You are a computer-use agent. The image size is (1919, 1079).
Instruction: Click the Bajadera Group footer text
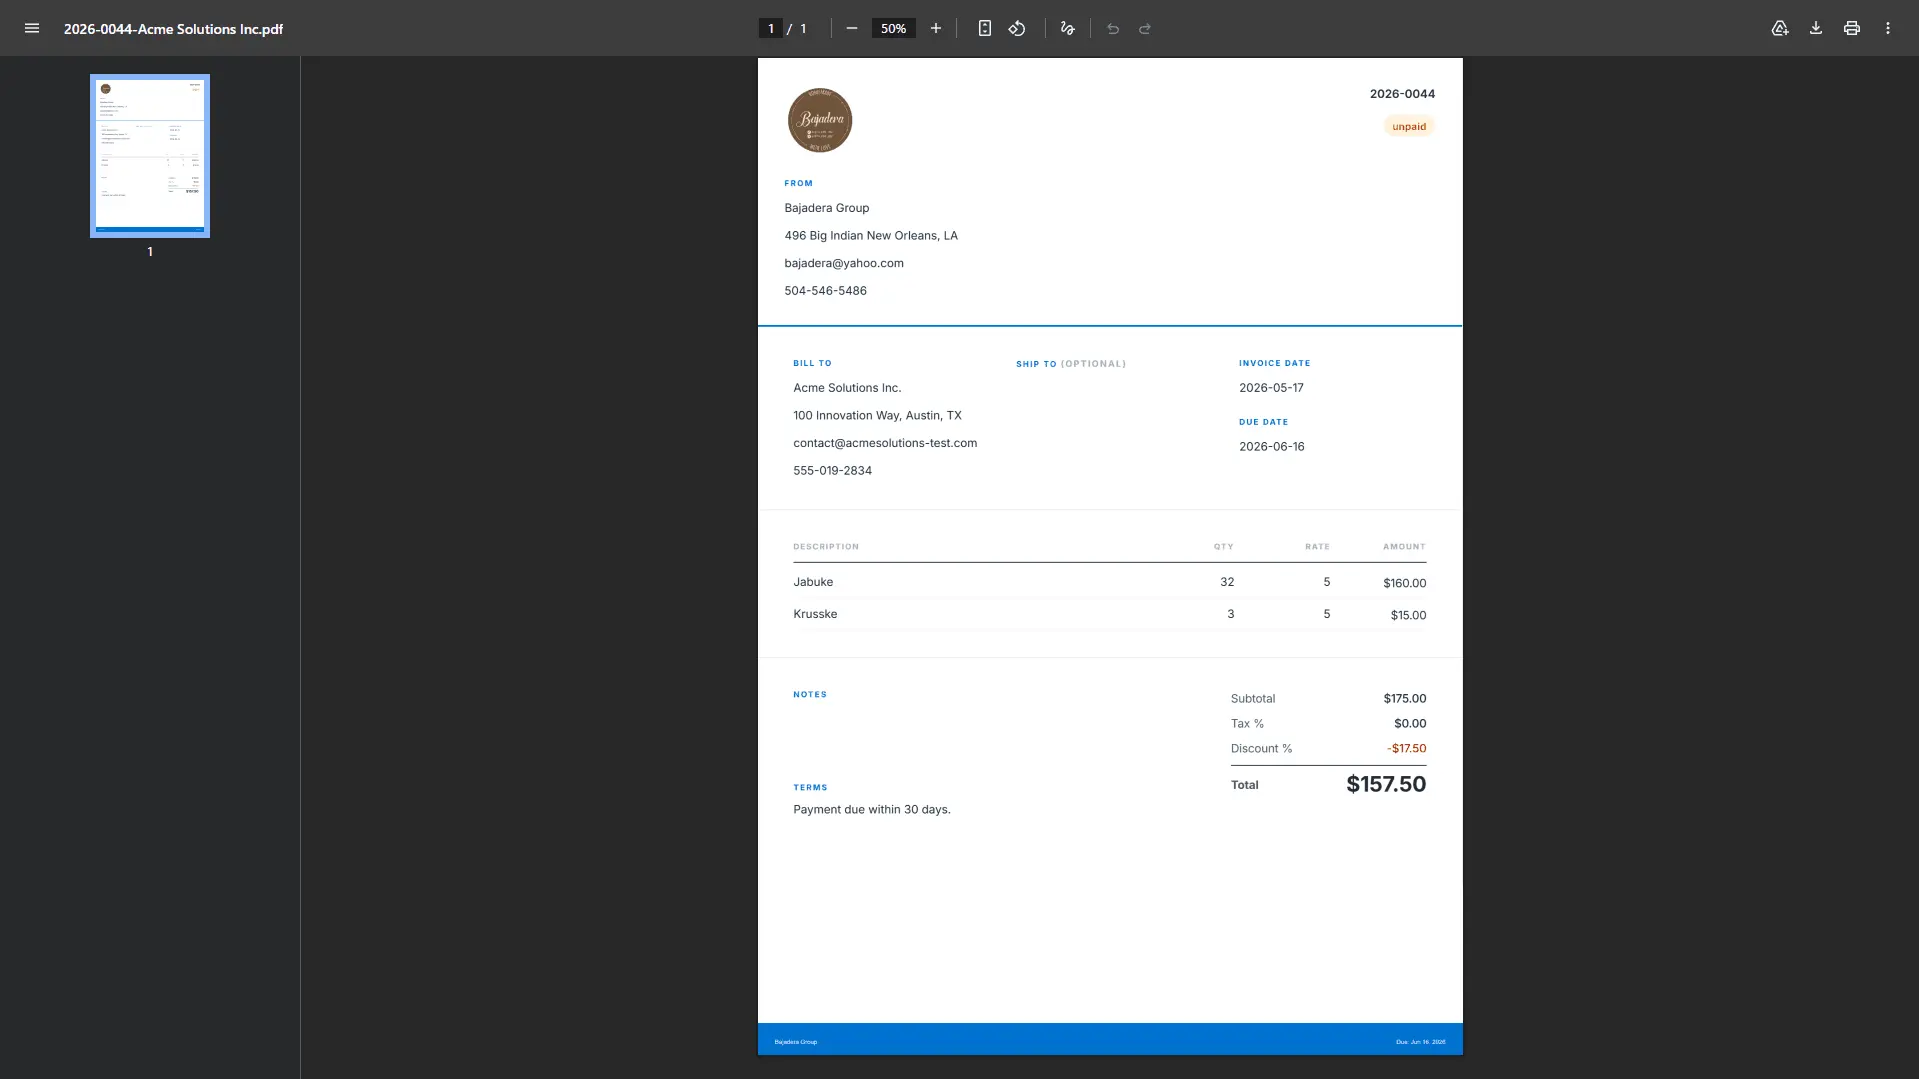tap(795, 1042)
